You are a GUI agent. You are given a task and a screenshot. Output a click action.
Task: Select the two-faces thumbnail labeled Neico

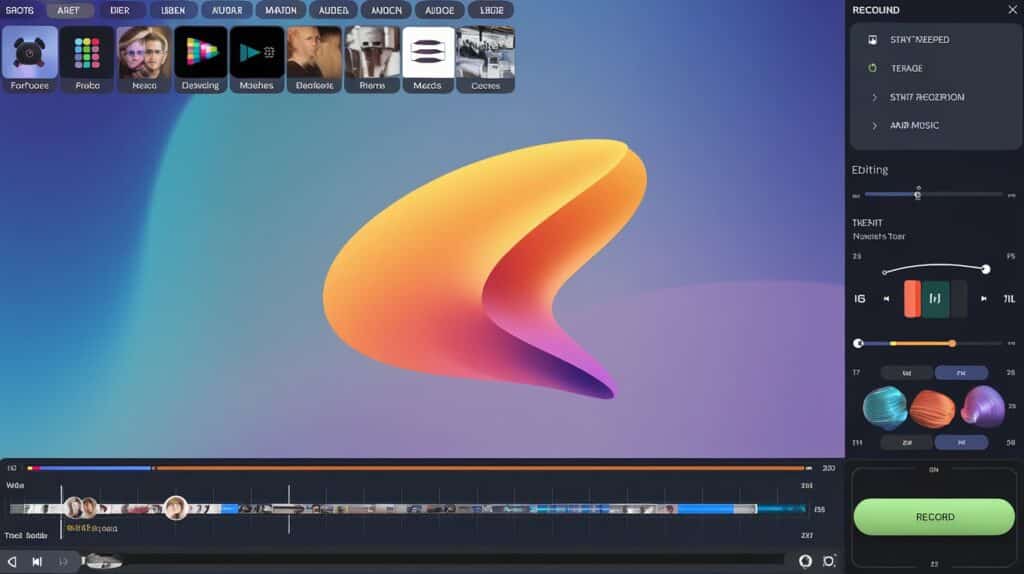[144, 59]
